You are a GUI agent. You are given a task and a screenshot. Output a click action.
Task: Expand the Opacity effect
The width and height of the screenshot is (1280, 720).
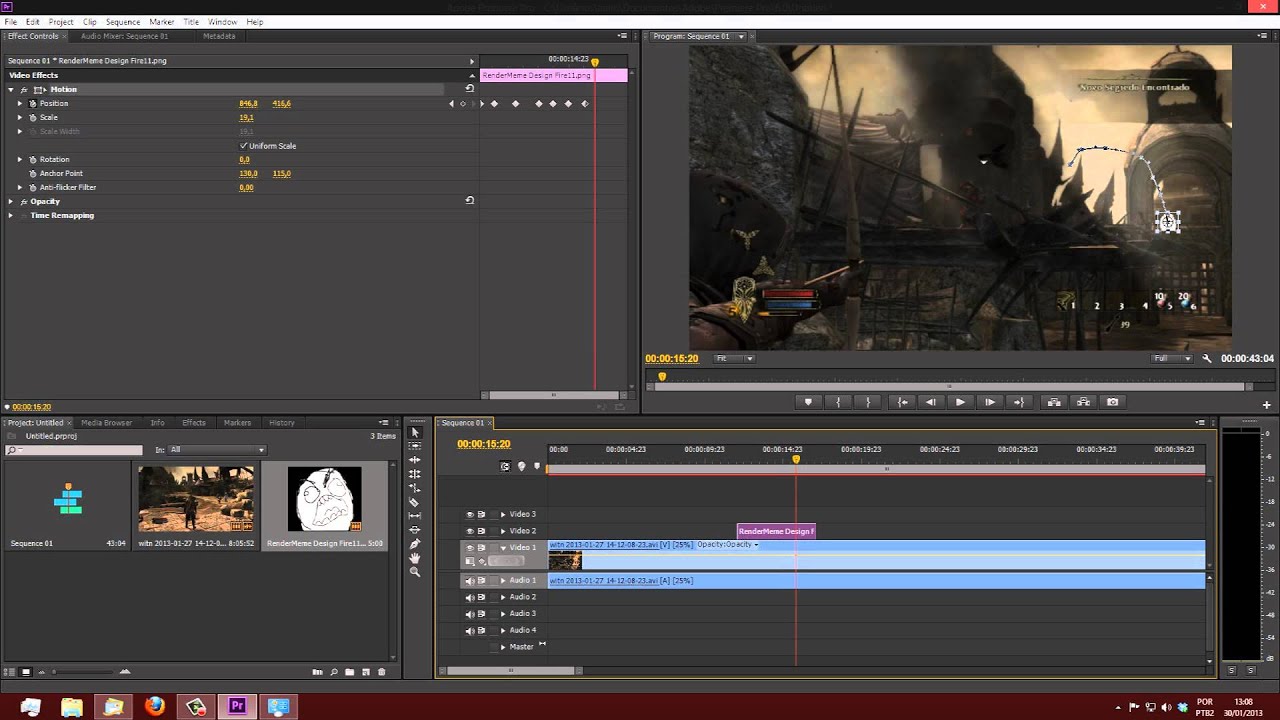[11, 201]
